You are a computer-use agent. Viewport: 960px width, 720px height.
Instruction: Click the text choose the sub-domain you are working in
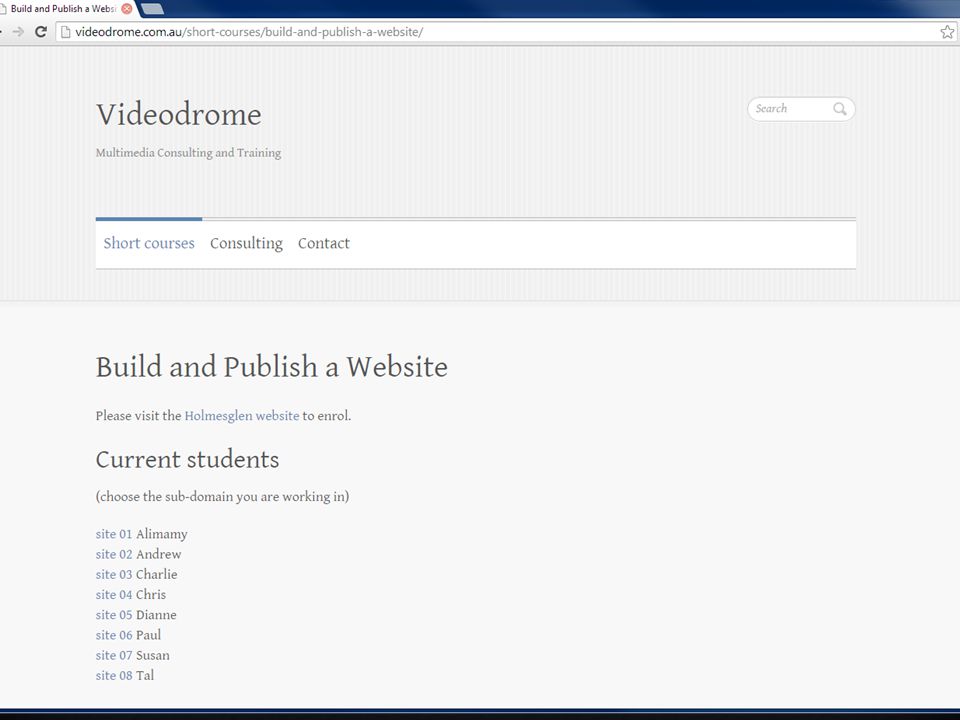click(x=222, y=497)
